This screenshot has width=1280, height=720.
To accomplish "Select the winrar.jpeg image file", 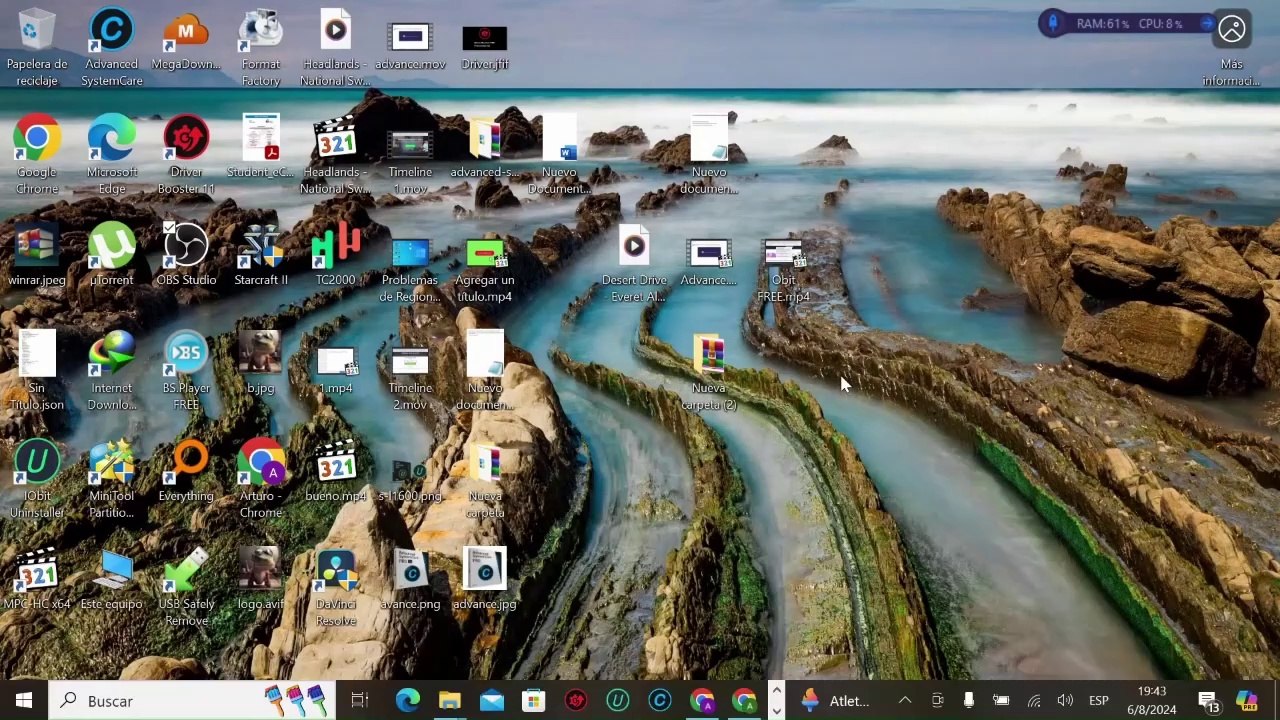I will [37, 255].
